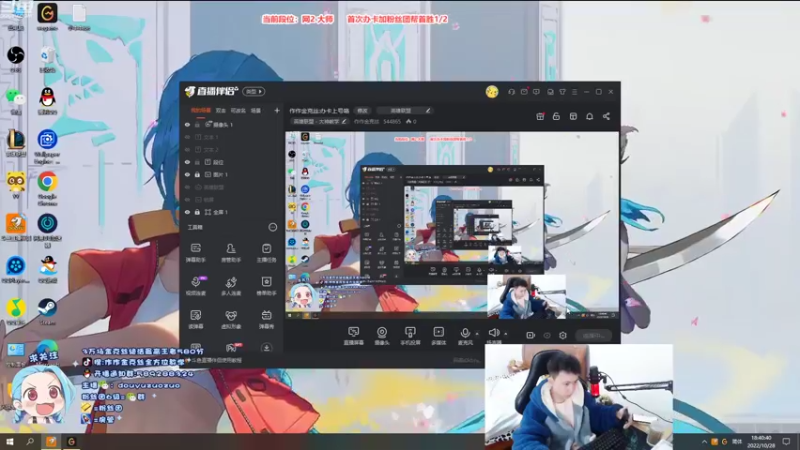
Task: Unlock the 全屏 1 source padlock
Action: pos(197,212)
